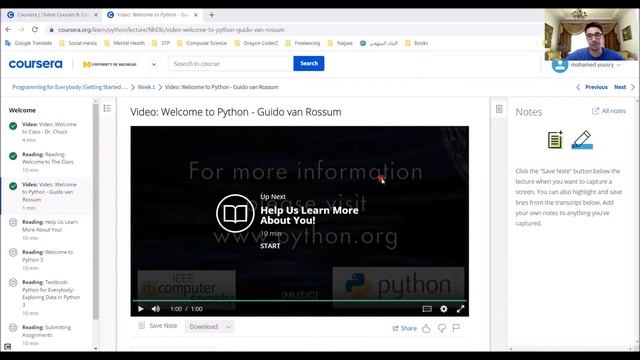
Task: Open the Social media bookmark folder
Action: click(x=78, y=43)
